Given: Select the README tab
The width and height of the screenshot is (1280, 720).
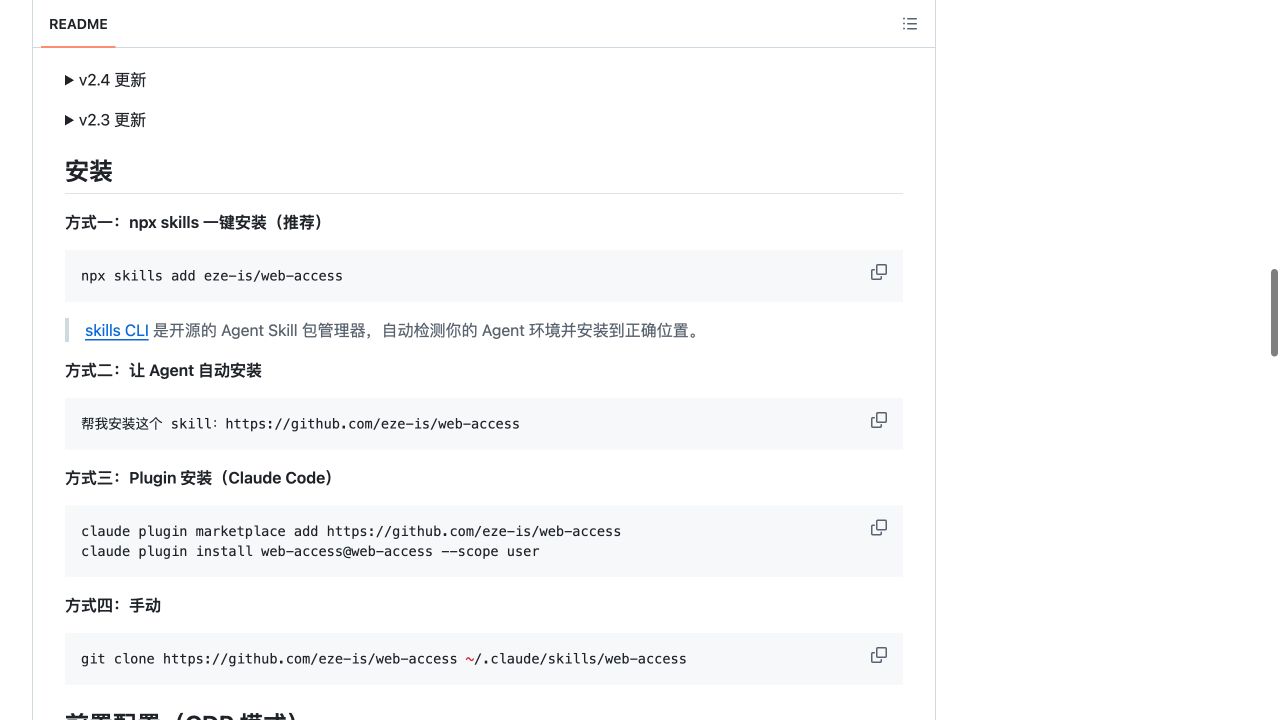Looking at the screenshot, I should 78,24.
